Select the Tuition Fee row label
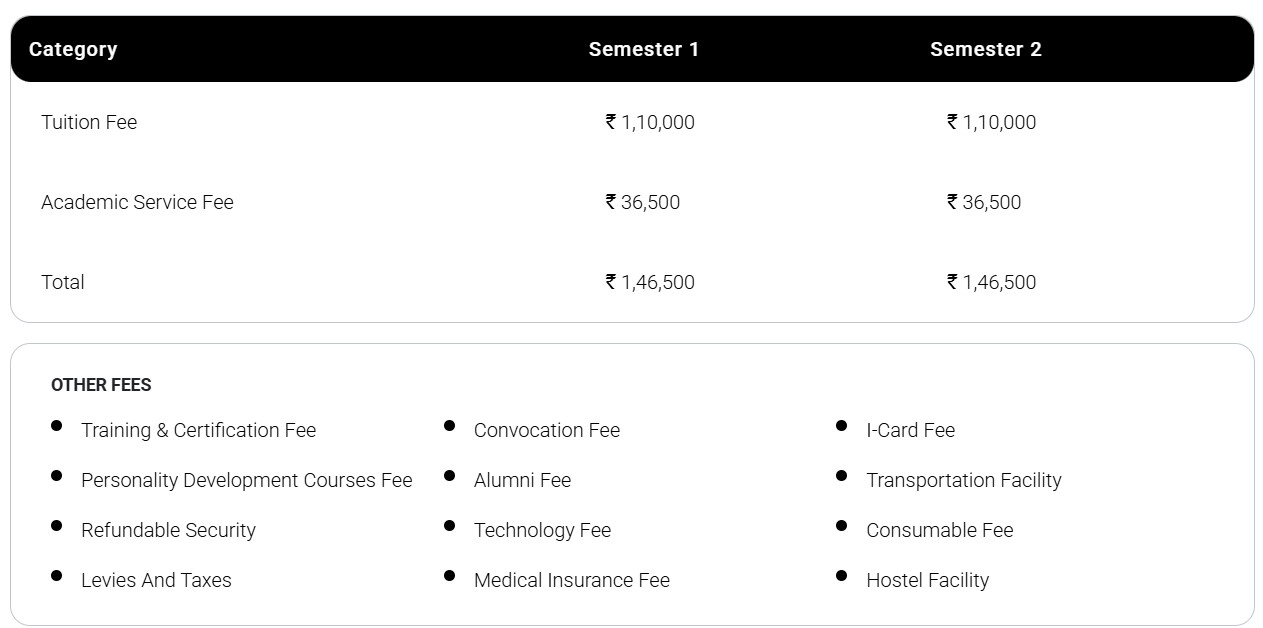The height and width of the screenshot is (628, 1263). 89,122
